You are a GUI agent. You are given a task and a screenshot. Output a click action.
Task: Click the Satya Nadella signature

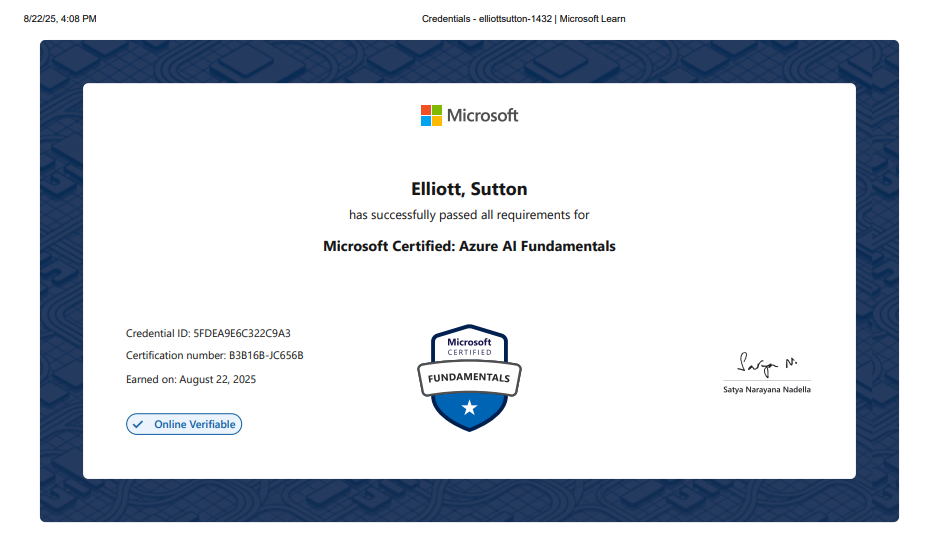(767, 364)
